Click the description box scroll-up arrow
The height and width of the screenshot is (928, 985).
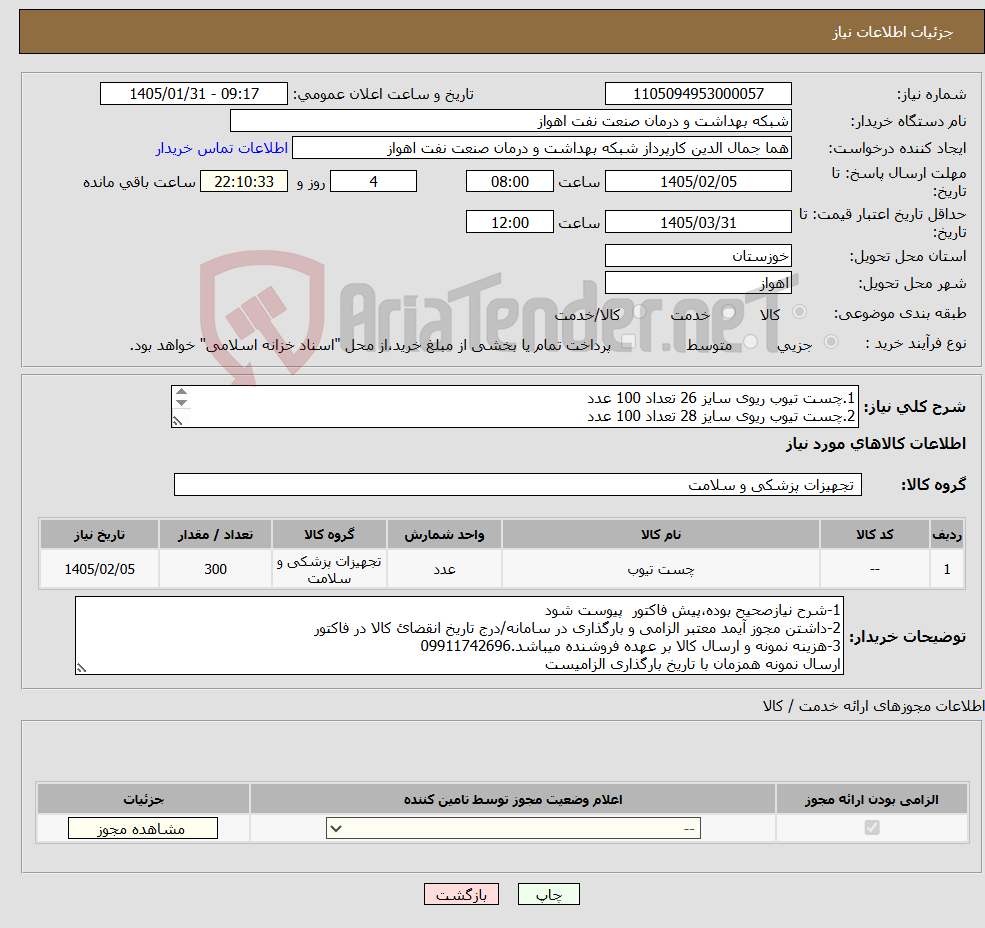click(x=182, y=392)
